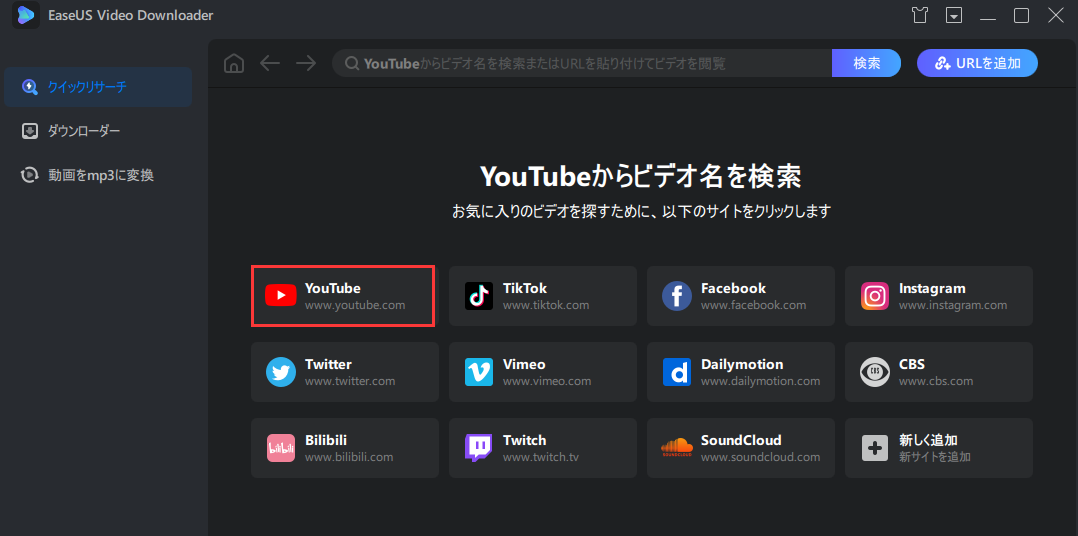Click the TikTok logo icon

[x=478, y=295]
